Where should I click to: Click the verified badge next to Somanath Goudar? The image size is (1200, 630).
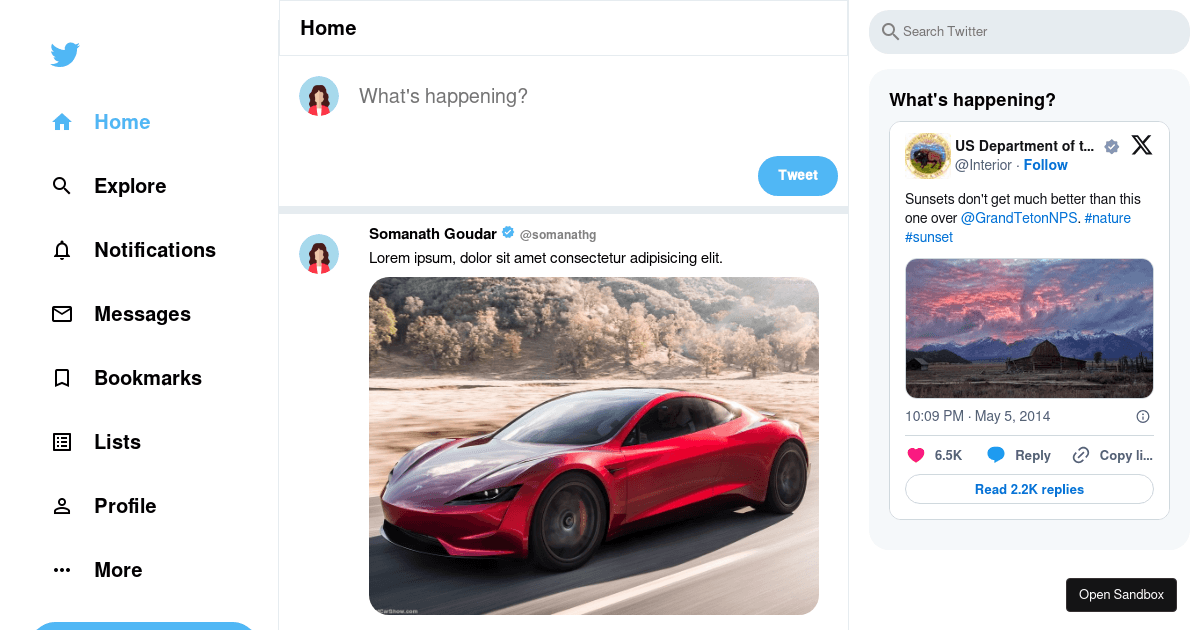point(508,233)
